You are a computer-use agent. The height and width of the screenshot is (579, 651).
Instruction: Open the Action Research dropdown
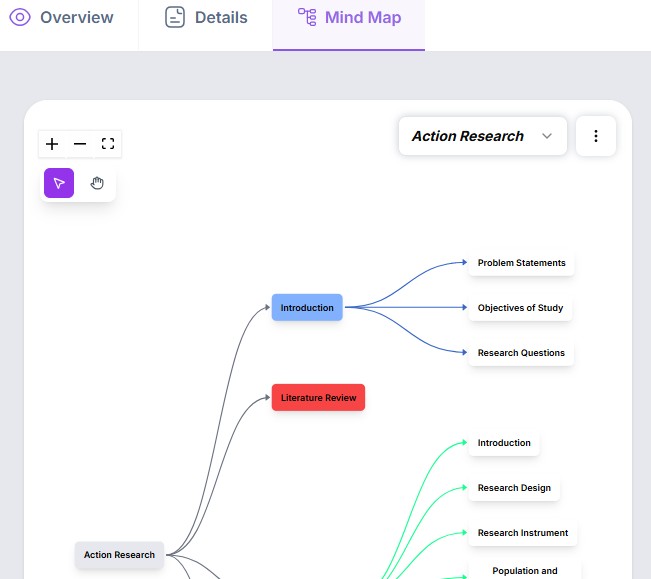tap(482, 136)
